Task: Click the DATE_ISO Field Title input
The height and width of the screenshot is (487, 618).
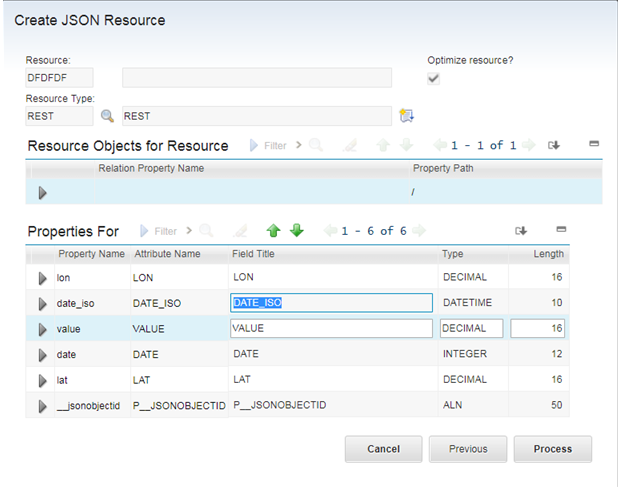Action: point(331,303)
